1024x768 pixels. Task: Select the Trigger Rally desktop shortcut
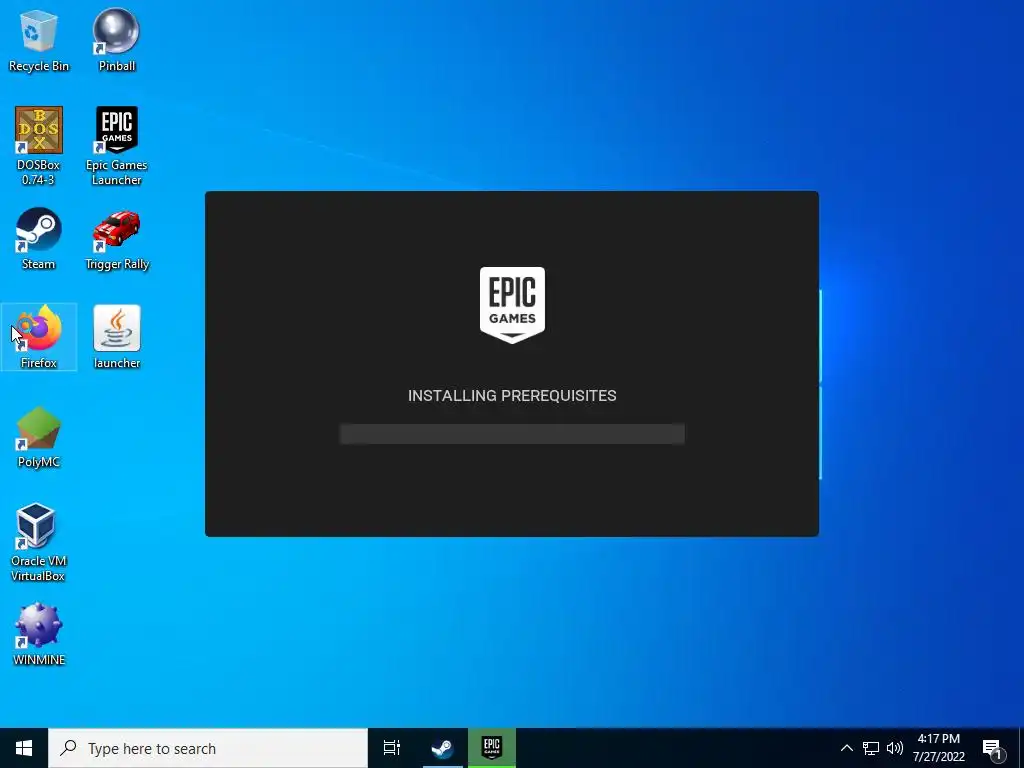pos(116,239)
